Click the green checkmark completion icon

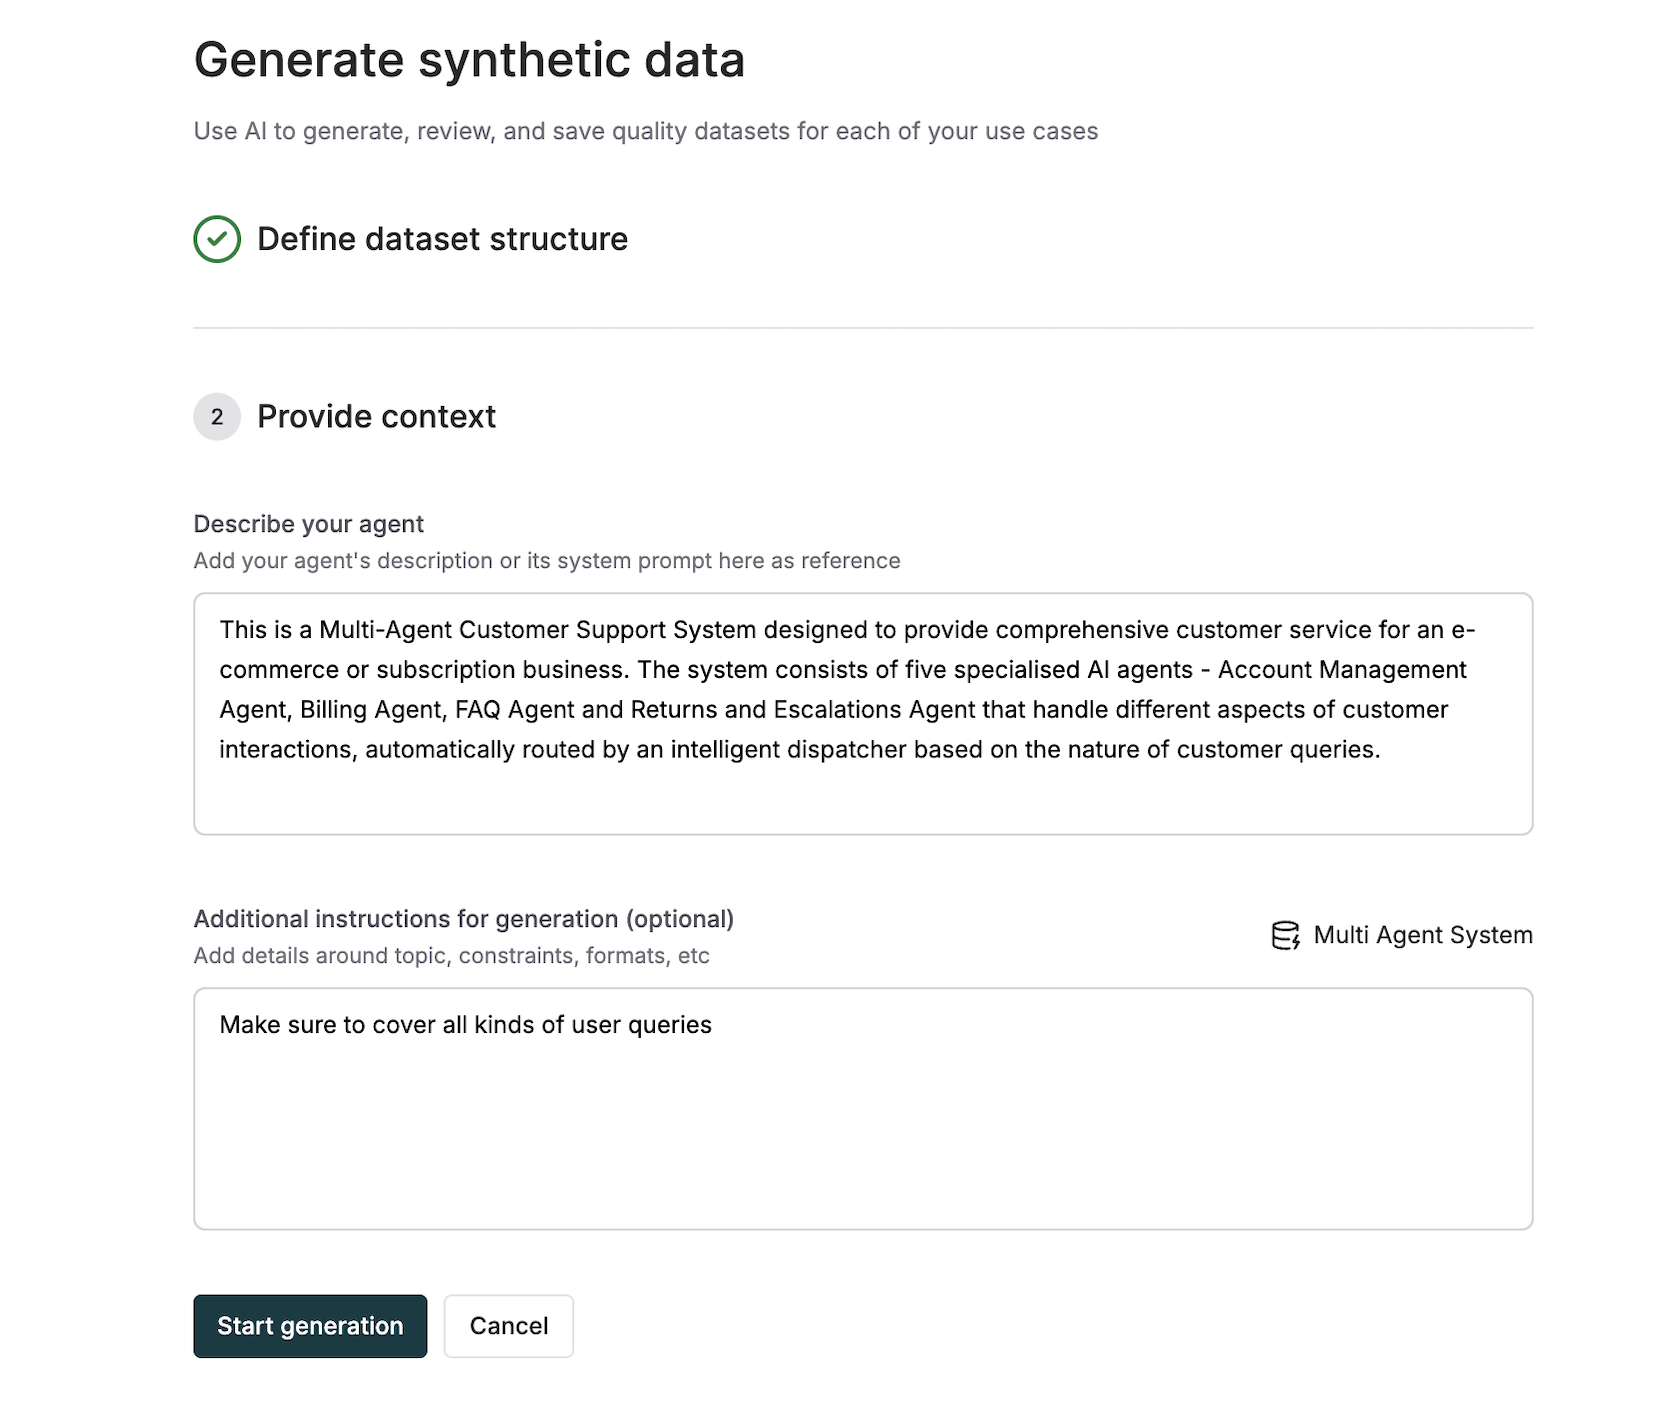coord(216,239)
